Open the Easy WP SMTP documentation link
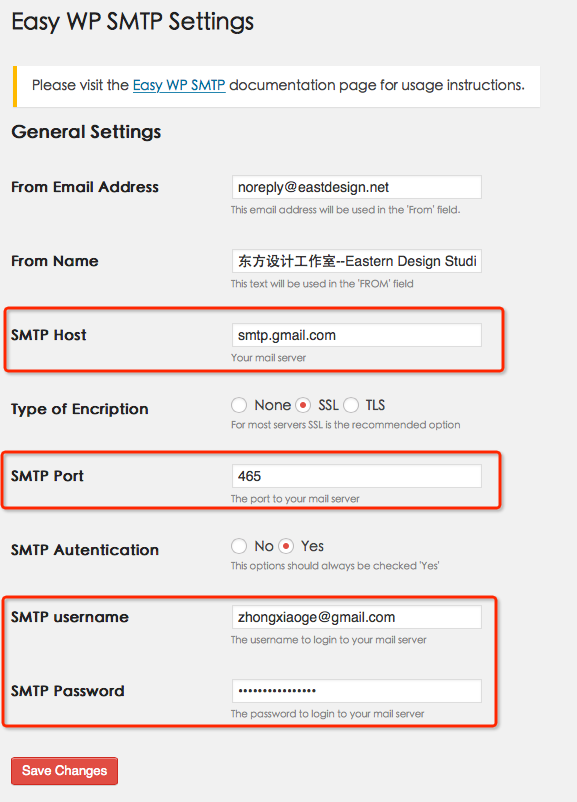The image size is (577, 802). 179,85
